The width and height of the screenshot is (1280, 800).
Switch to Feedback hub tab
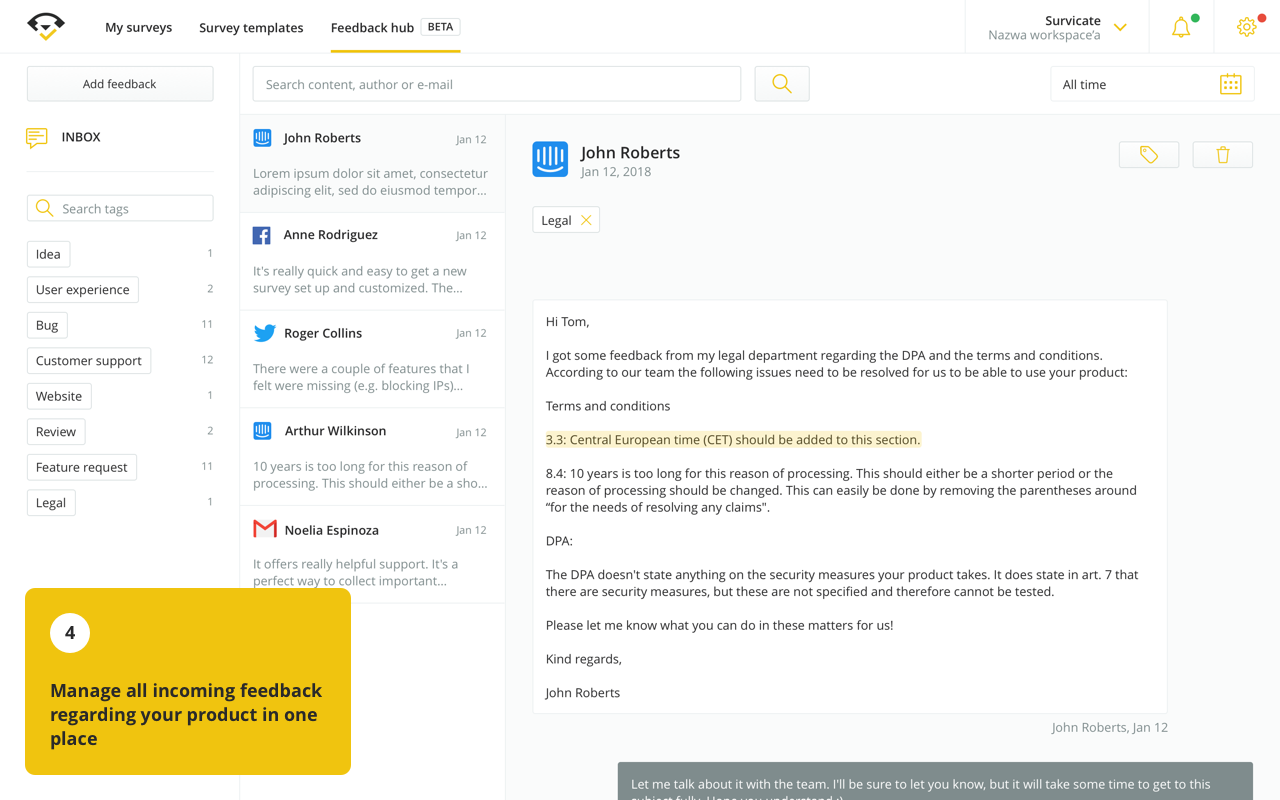tap(372, 27)
